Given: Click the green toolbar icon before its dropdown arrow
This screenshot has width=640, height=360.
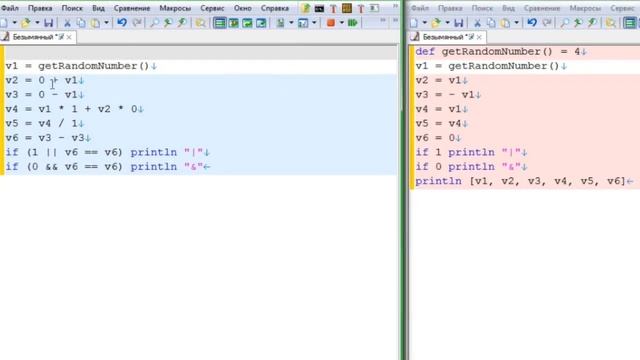Looking at the screenshot, I should tap(280, 23).
